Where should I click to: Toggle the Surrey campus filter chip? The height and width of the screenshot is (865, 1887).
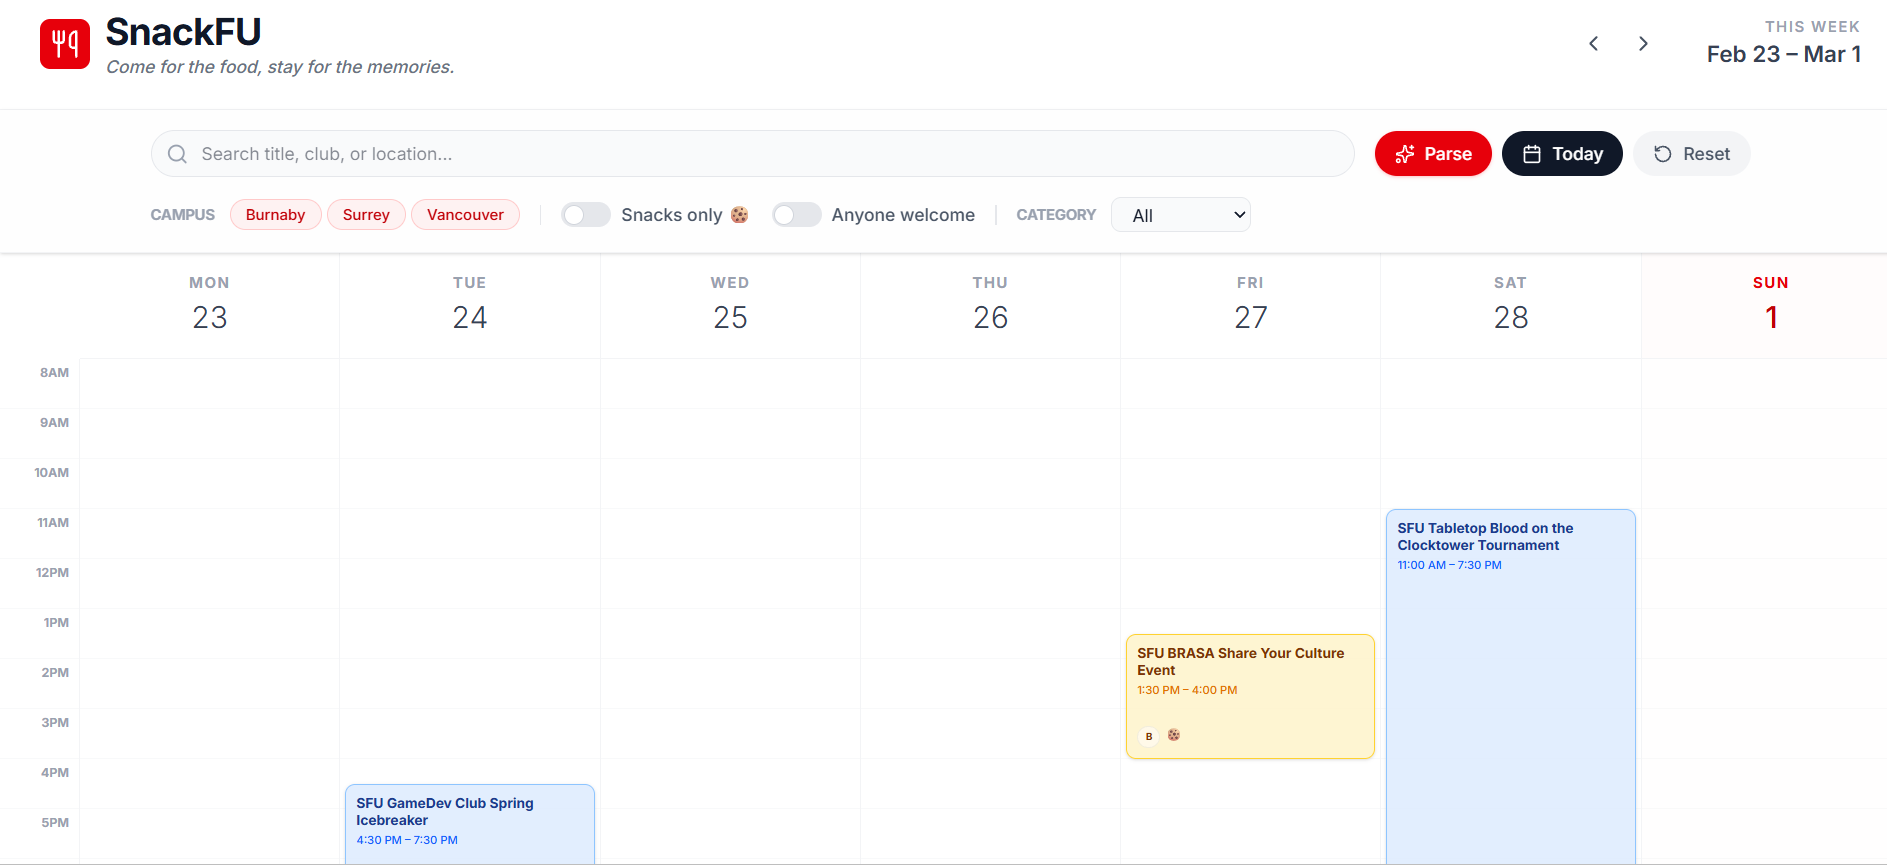366,215
